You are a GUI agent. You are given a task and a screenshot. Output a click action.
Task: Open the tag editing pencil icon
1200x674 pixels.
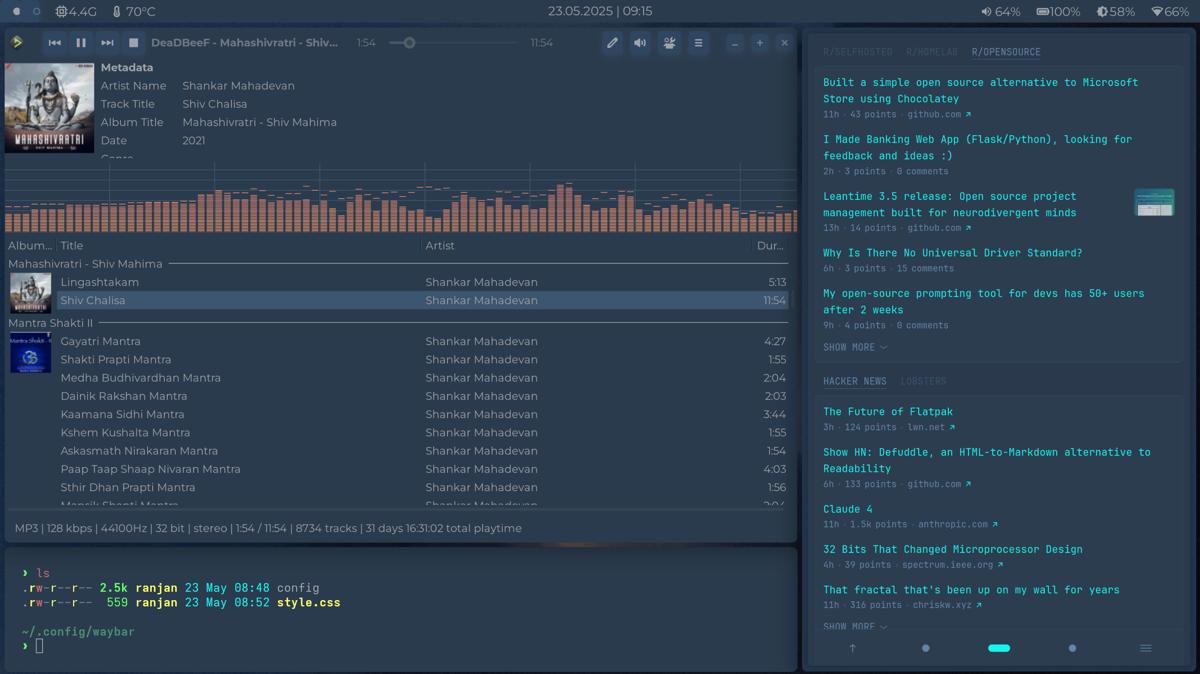(612, 42)
